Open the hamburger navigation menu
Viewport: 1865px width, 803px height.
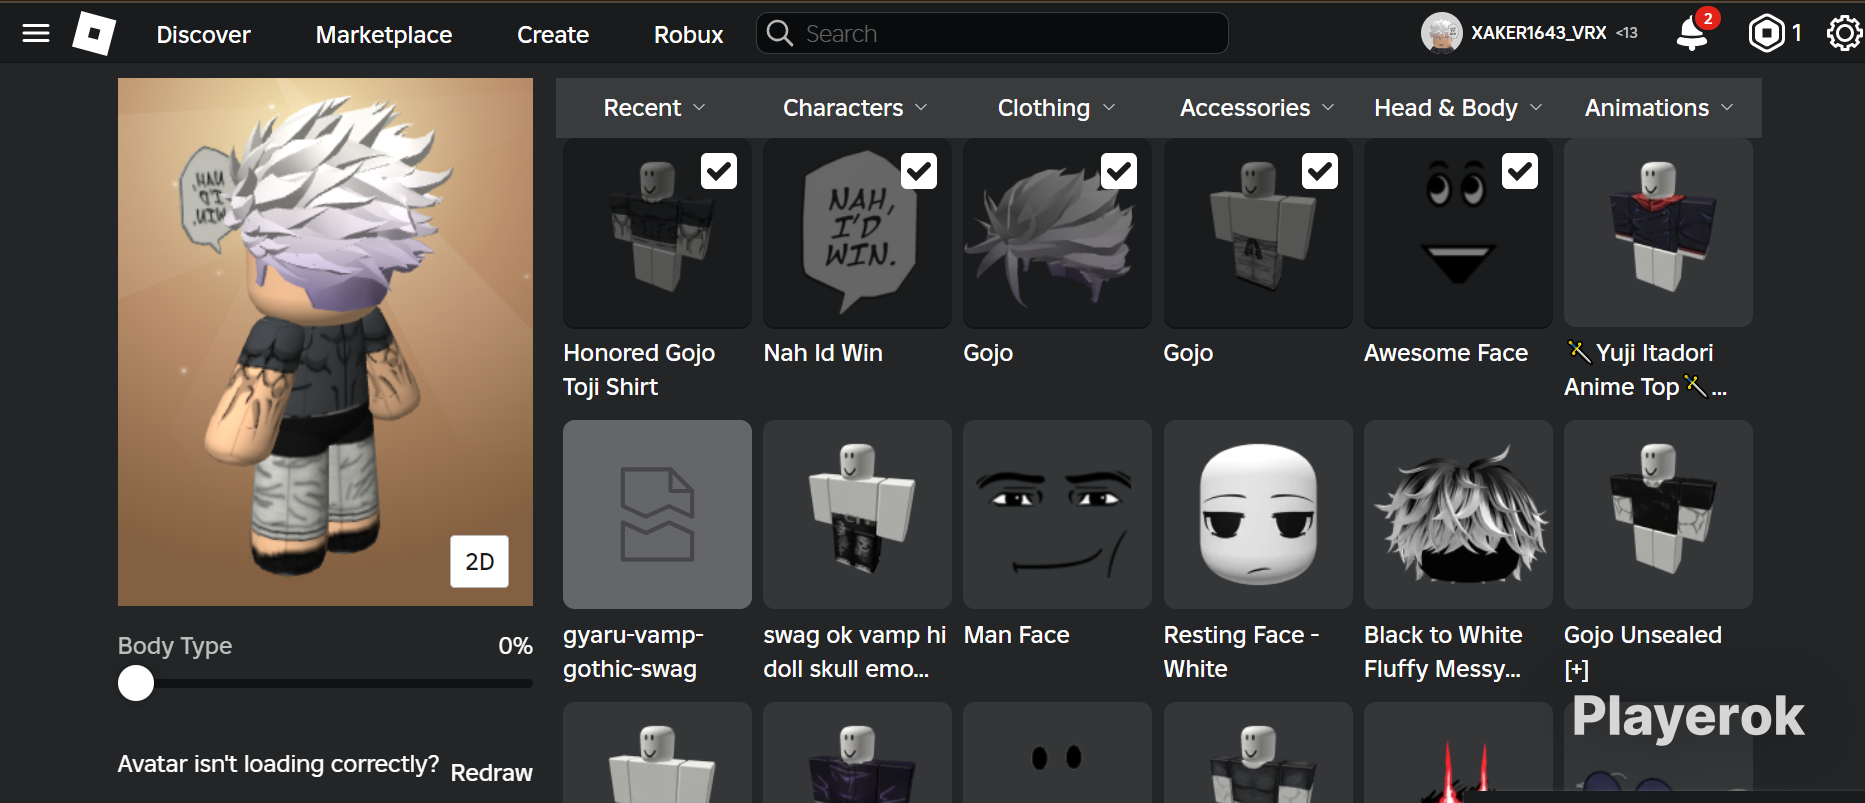pos(36,34)
